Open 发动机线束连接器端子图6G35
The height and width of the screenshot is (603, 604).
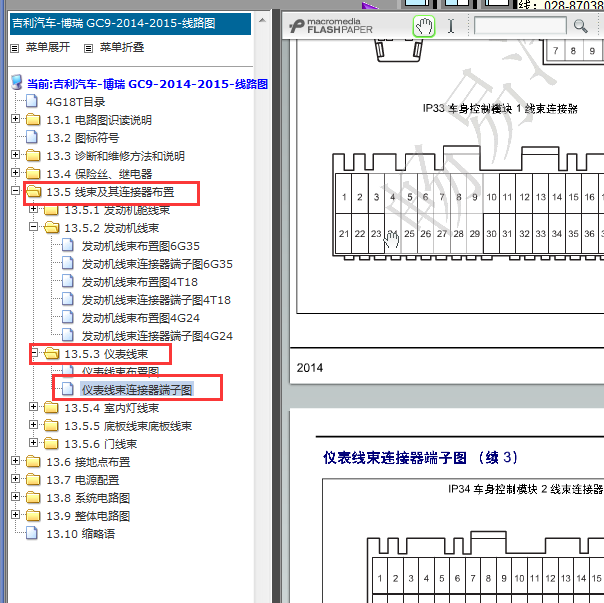(x=157, y=264)
